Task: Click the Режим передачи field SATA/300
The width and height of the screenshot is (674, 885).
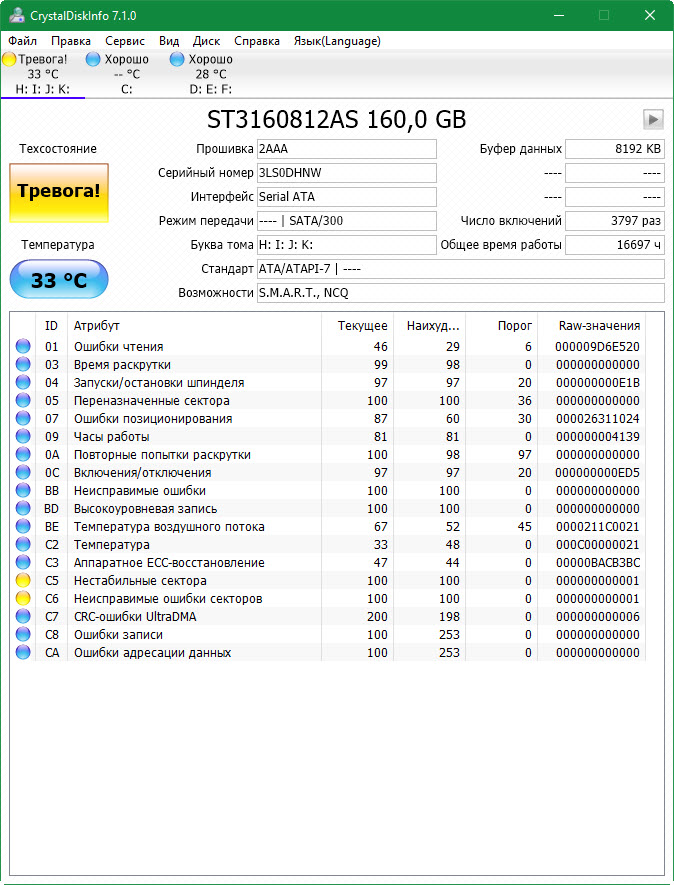Action: click(347, 221)
